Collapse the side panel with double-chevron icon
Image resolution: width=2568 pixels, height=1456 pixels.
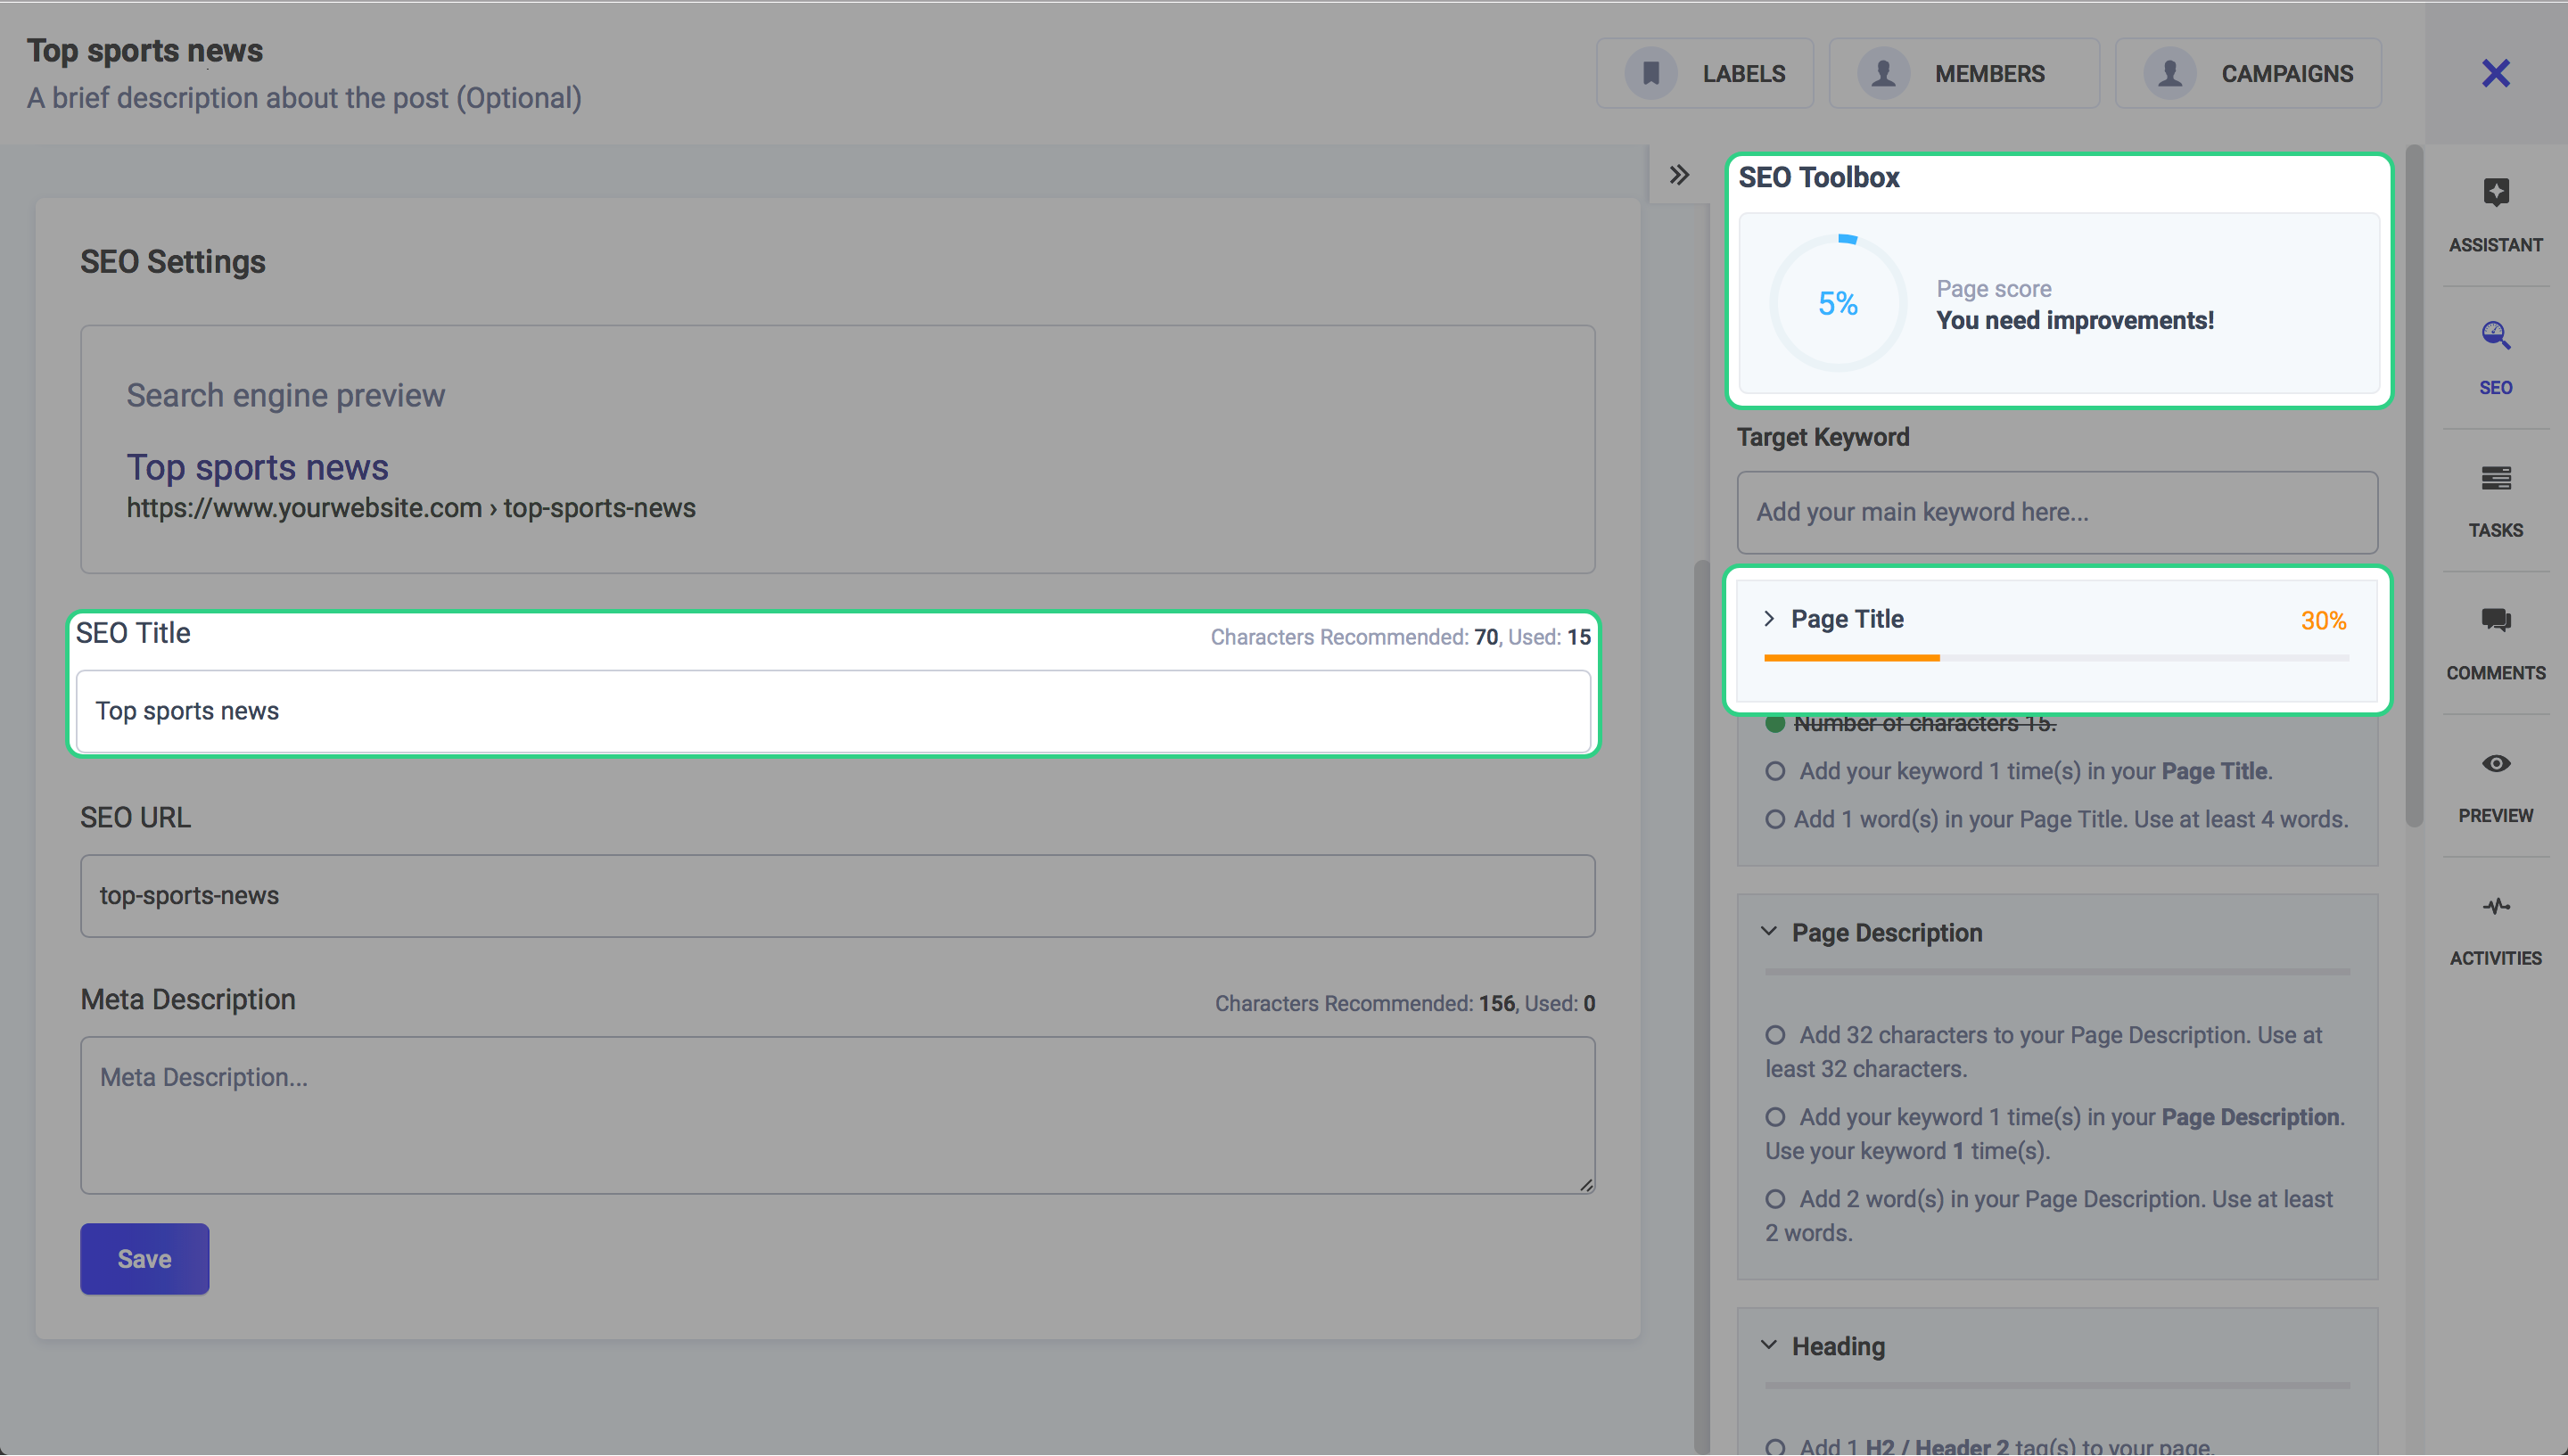coord(1679,175)
